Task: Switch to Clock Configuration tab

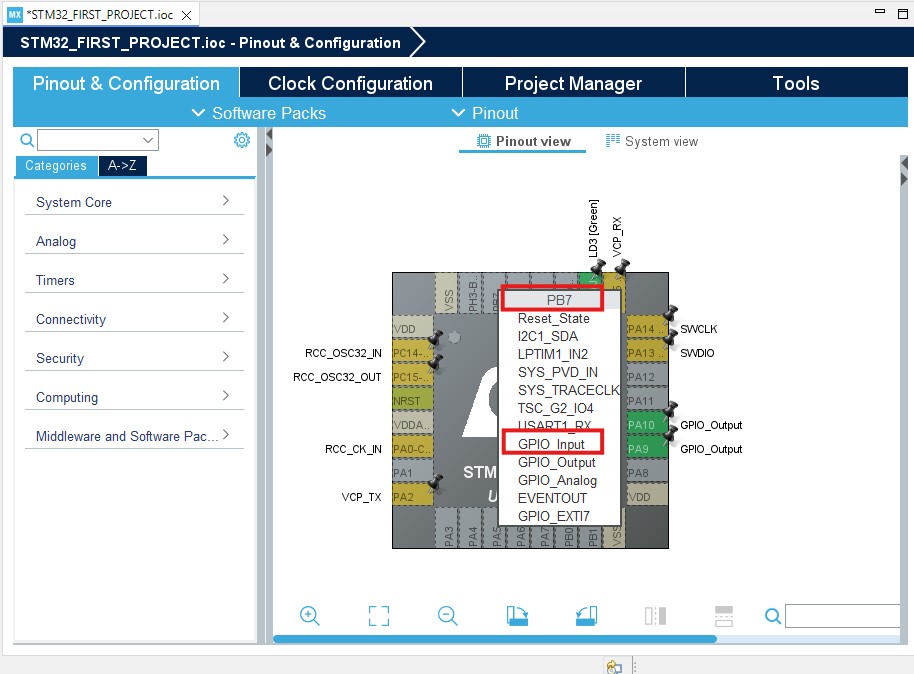Action: [350, 83]
